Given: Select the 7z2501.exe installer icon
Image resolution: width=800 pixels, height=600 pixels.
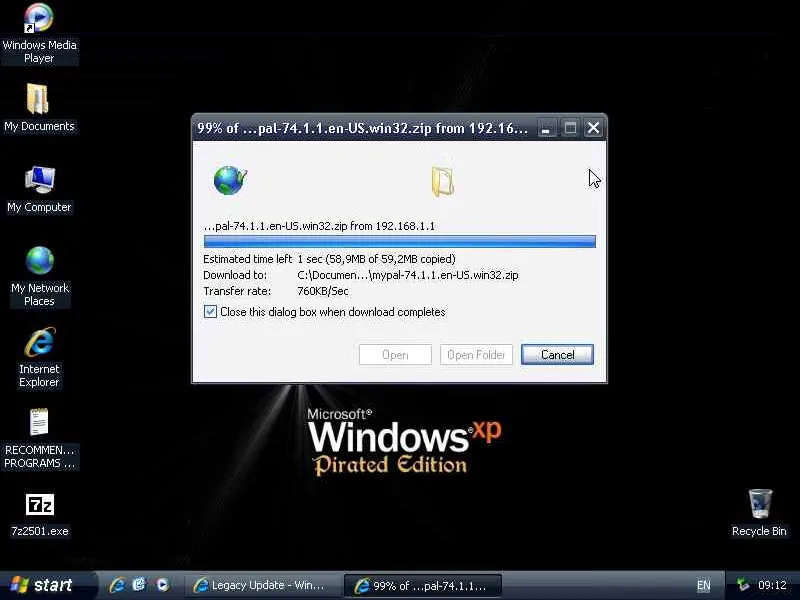Looking at the screenshot, I should pos(39,514).
